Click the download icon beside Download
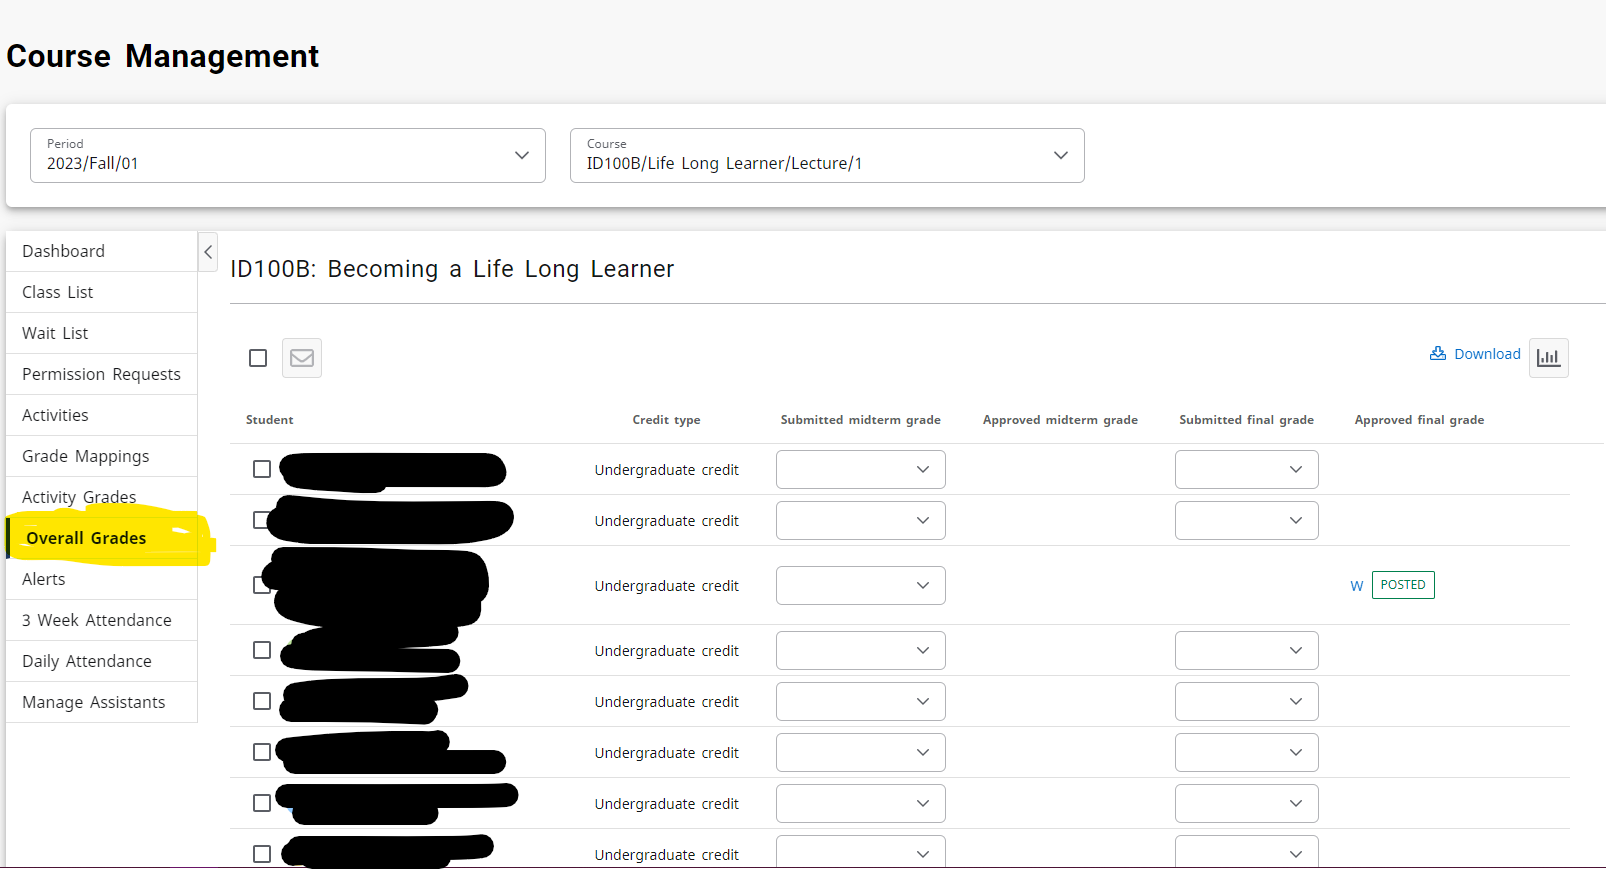 click(1438, 353)
